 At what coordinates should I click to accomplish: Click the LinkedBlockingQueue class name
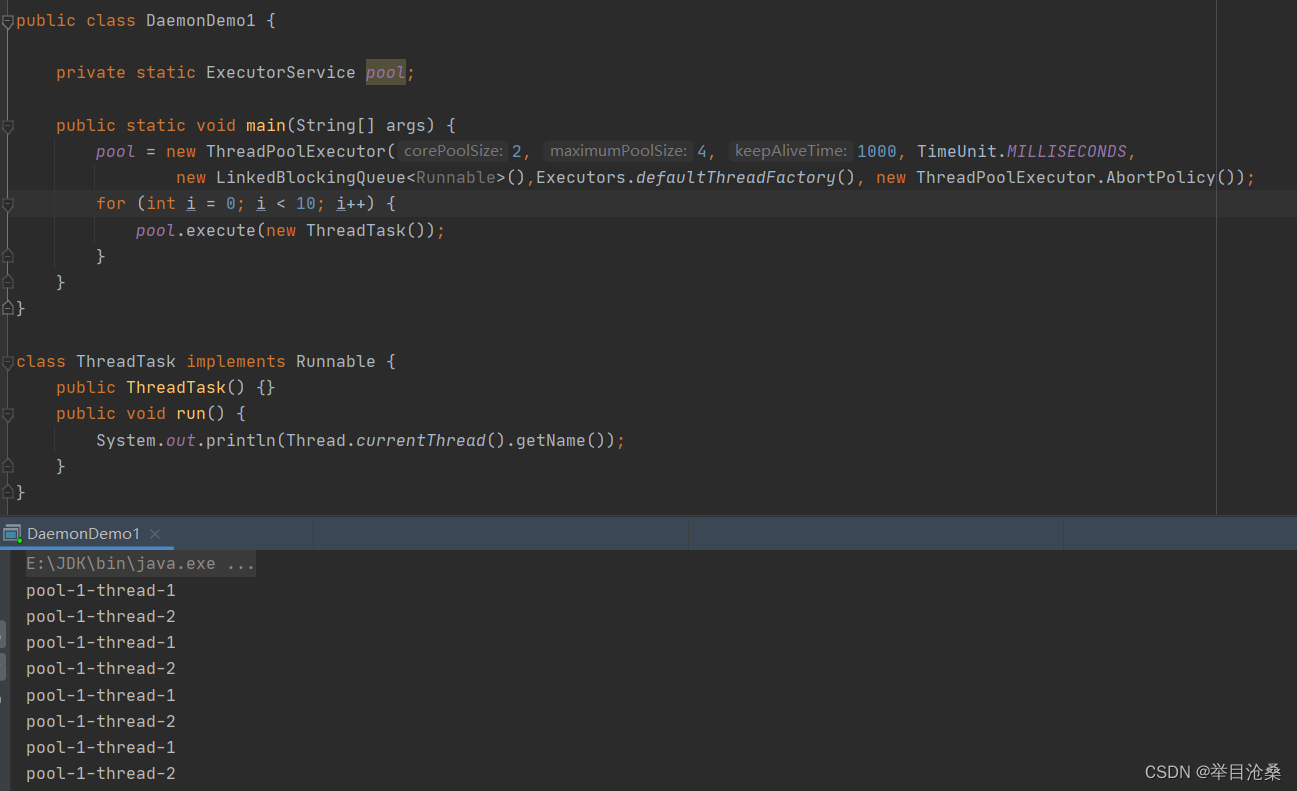tap(311, 178)
